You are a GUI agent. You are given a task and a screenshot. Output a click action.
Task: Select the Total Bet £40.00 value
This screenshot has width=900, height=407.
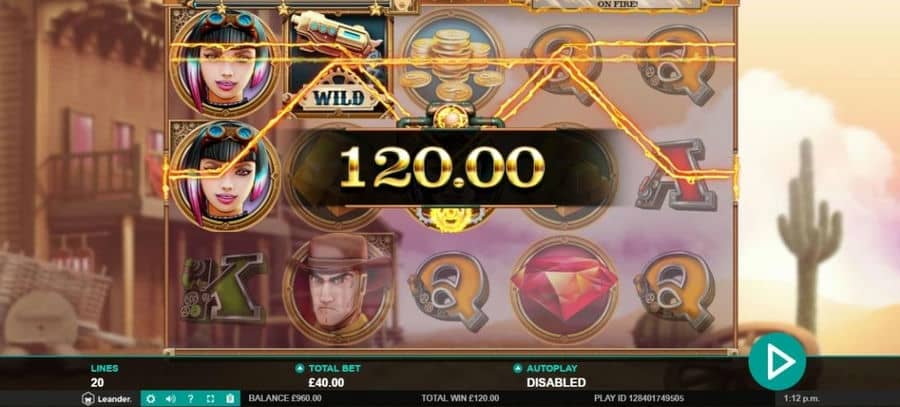[x=326, y=382]
